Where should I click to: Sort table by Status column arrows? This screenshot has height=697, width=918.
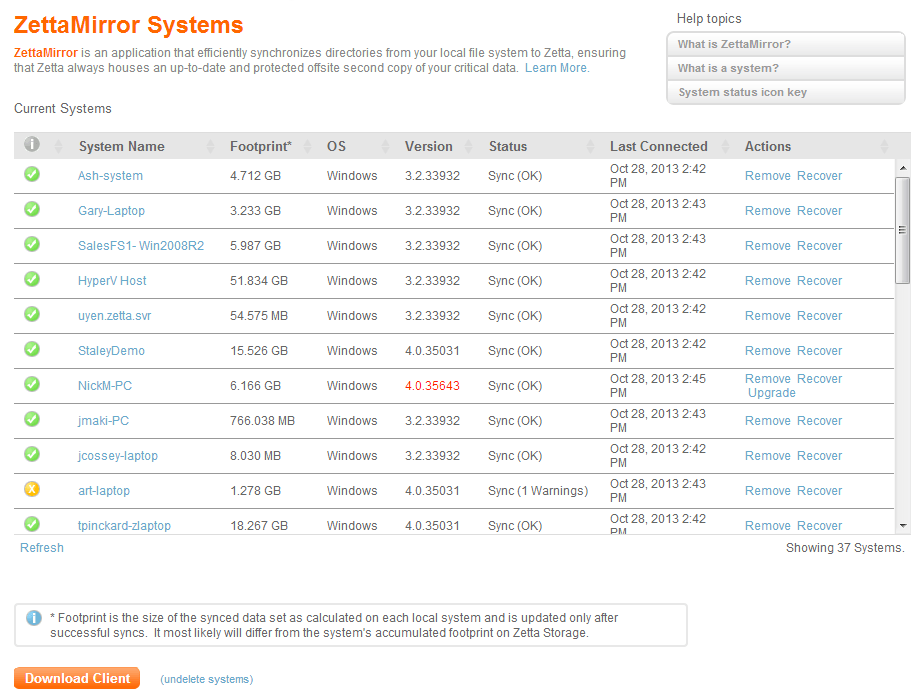[x=590, y=146]
